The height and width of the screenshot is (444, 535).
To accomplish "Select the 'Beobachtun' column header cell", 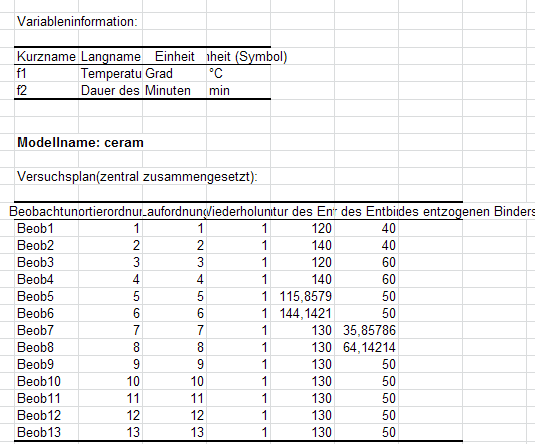I will click(x=46, y=212).
